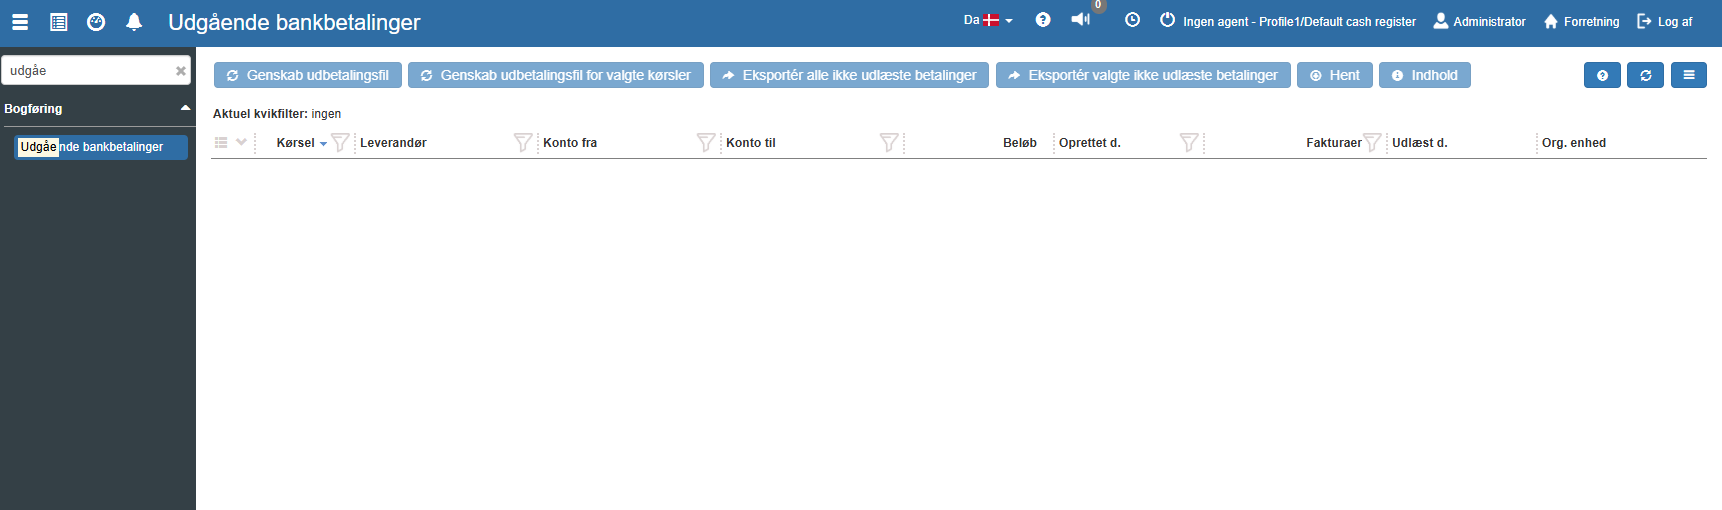This screenshot has width=1722, height=510.
Task: Click the megaphone announcements icon
Action: coord(1080,20)
